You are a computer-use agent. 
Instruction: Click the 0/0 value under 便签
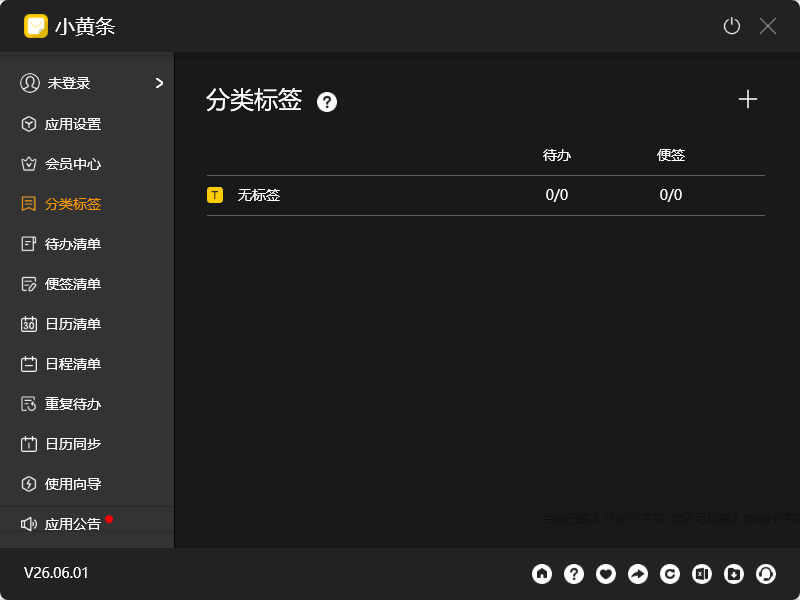670,195
